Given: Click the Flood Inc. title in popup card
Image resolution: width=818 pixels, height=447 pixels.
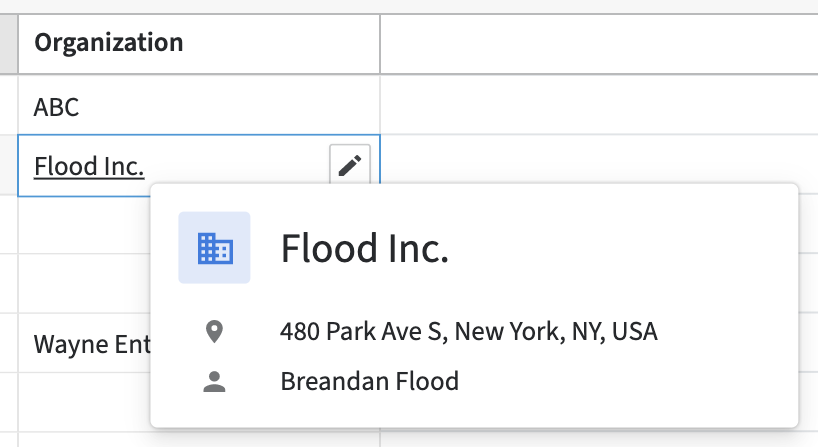Looking at the screenshot, I should pos(364,248).
